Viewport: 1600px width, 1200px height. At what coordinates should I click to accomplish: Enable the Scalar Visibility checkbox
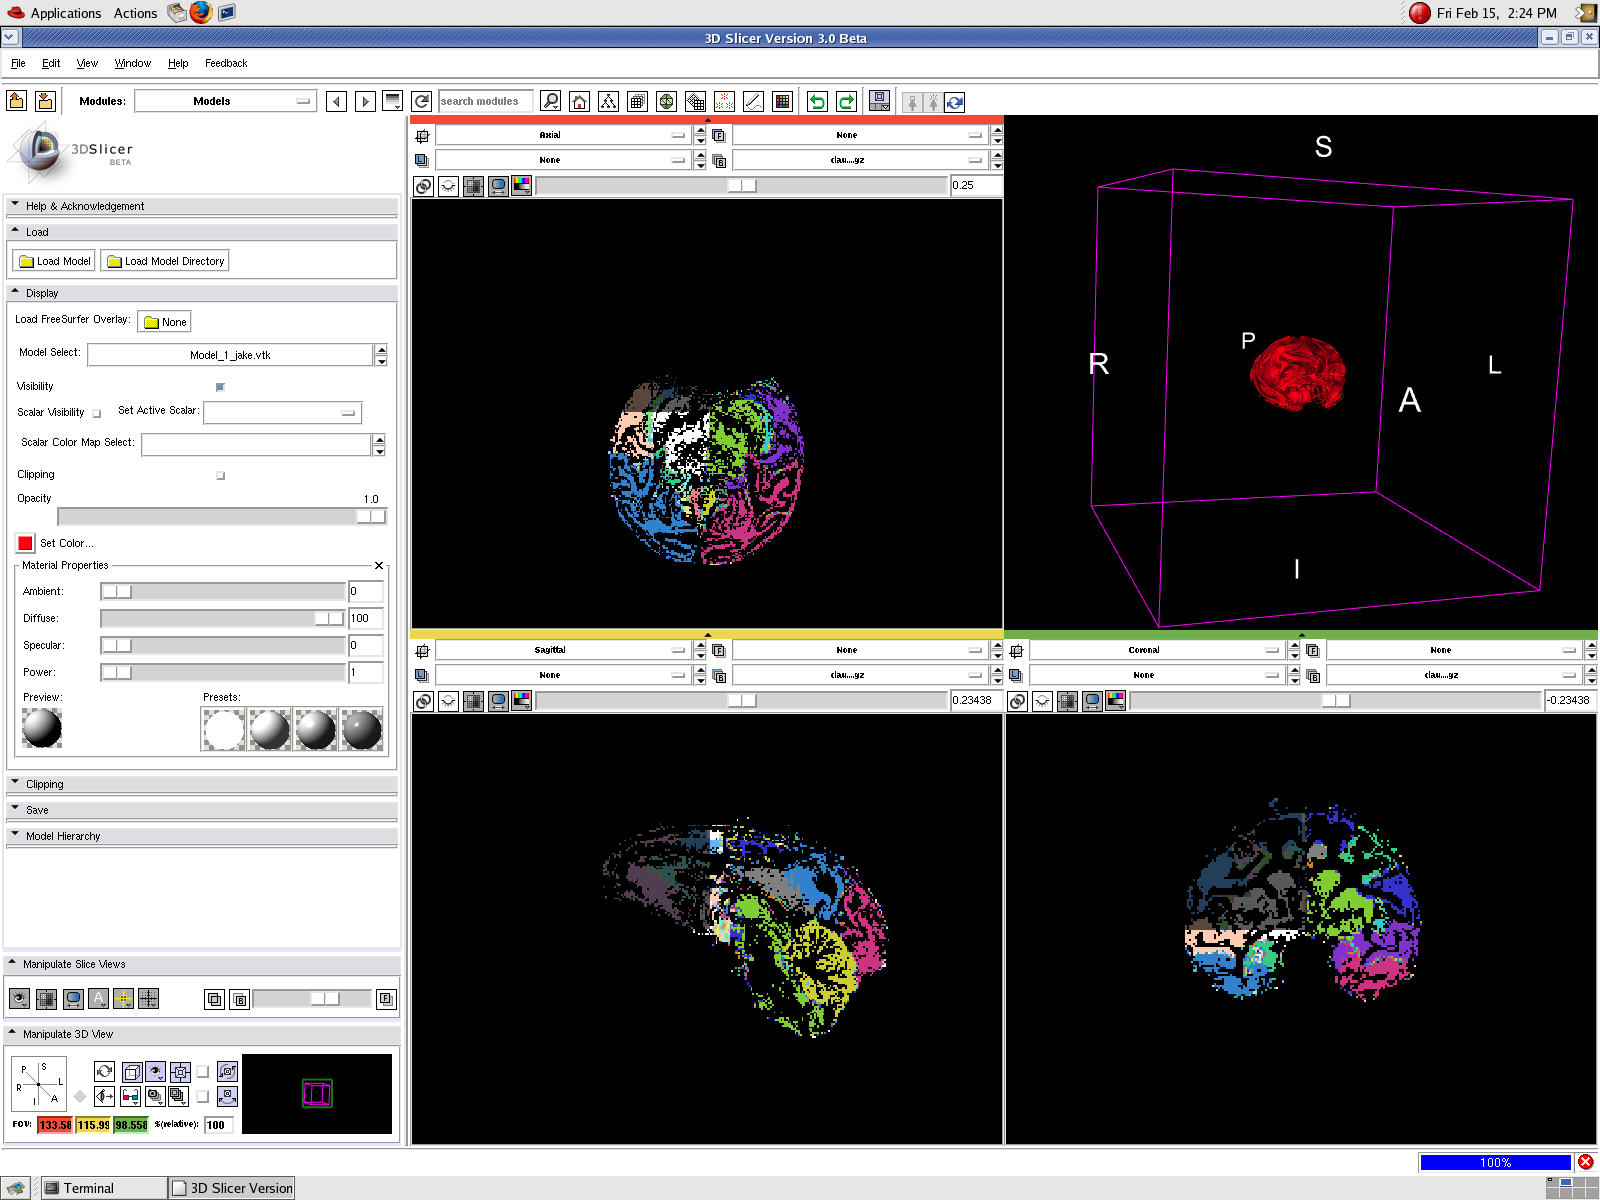click(x=97, y=413)
